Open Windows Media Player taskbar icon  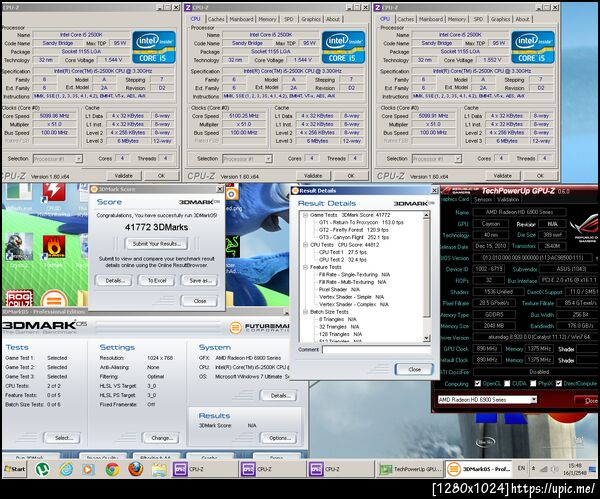89,469
